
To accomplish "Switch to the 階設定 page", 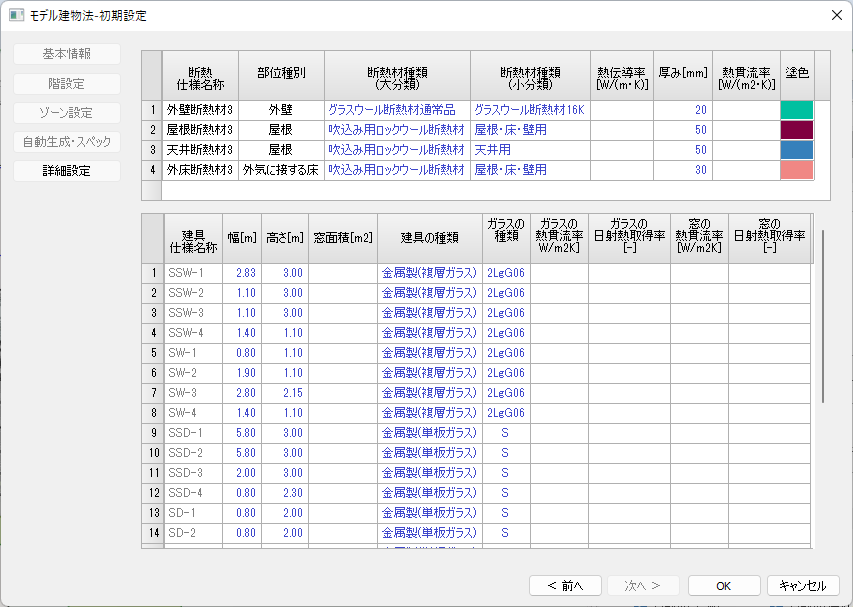I will tap(67, 84).
